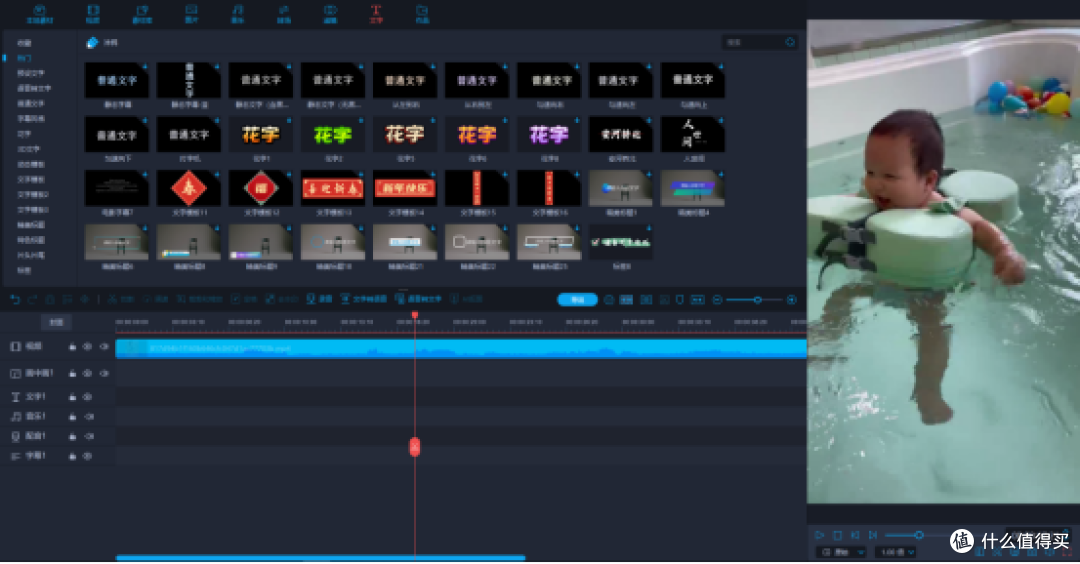The height and width of the screenshot is (564, 1080).
Task: Open the 1.00 playback speed dropdown
Action: pyautogui.click(x=895, y=552)
